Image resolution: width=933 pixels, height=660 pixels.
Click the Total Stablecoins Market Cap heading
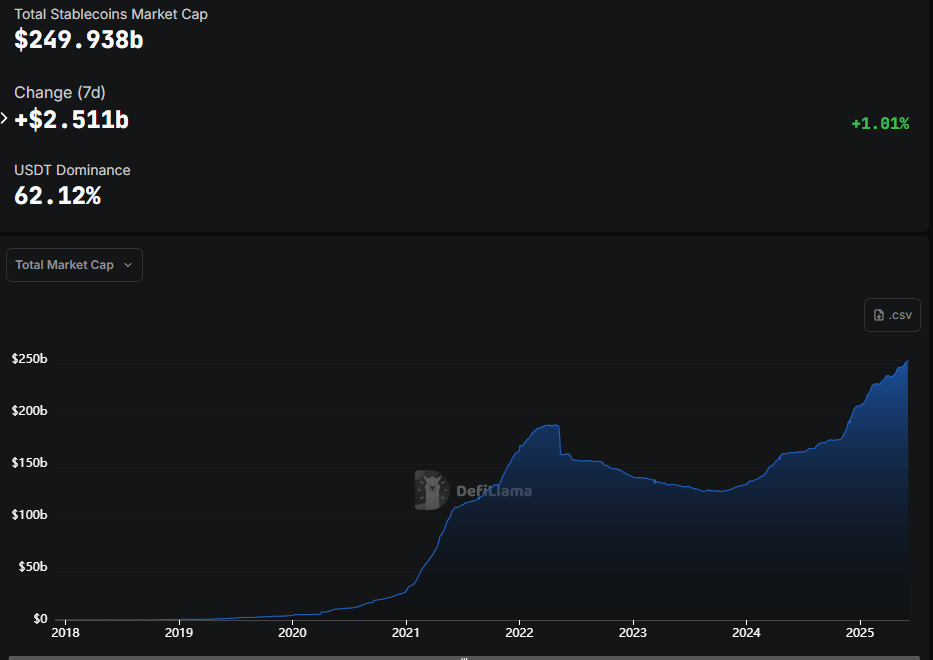click(x=111, y=14)
